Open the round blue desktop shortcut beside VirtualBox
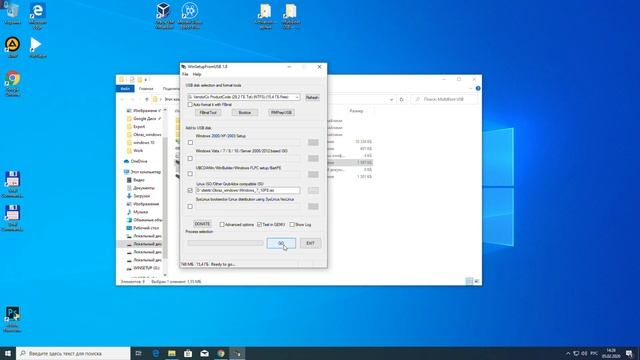Viewport: 640px width, 360px height. pyautogui.click(x=189, y=16)
